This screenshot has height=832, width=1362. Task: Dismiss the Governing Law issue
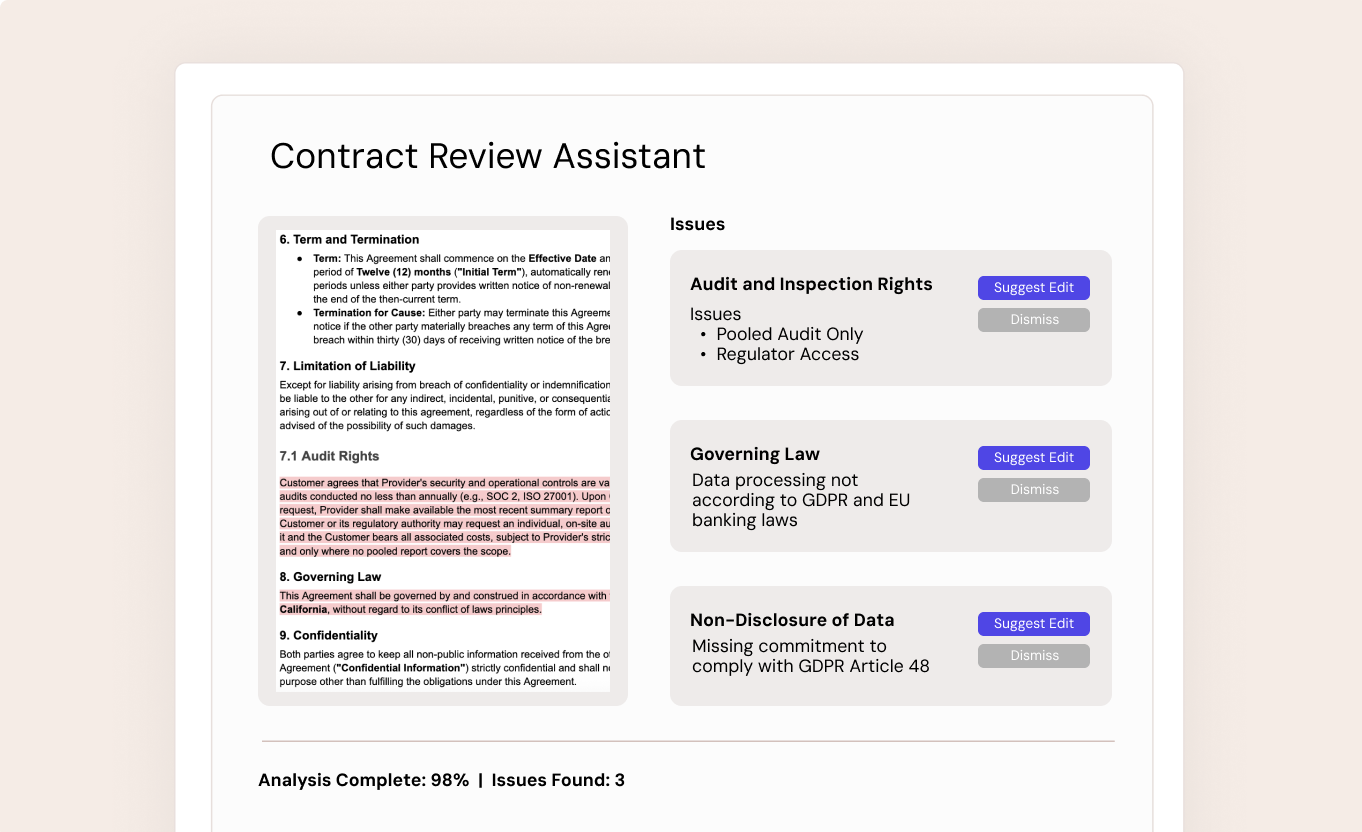[1033, 489]
